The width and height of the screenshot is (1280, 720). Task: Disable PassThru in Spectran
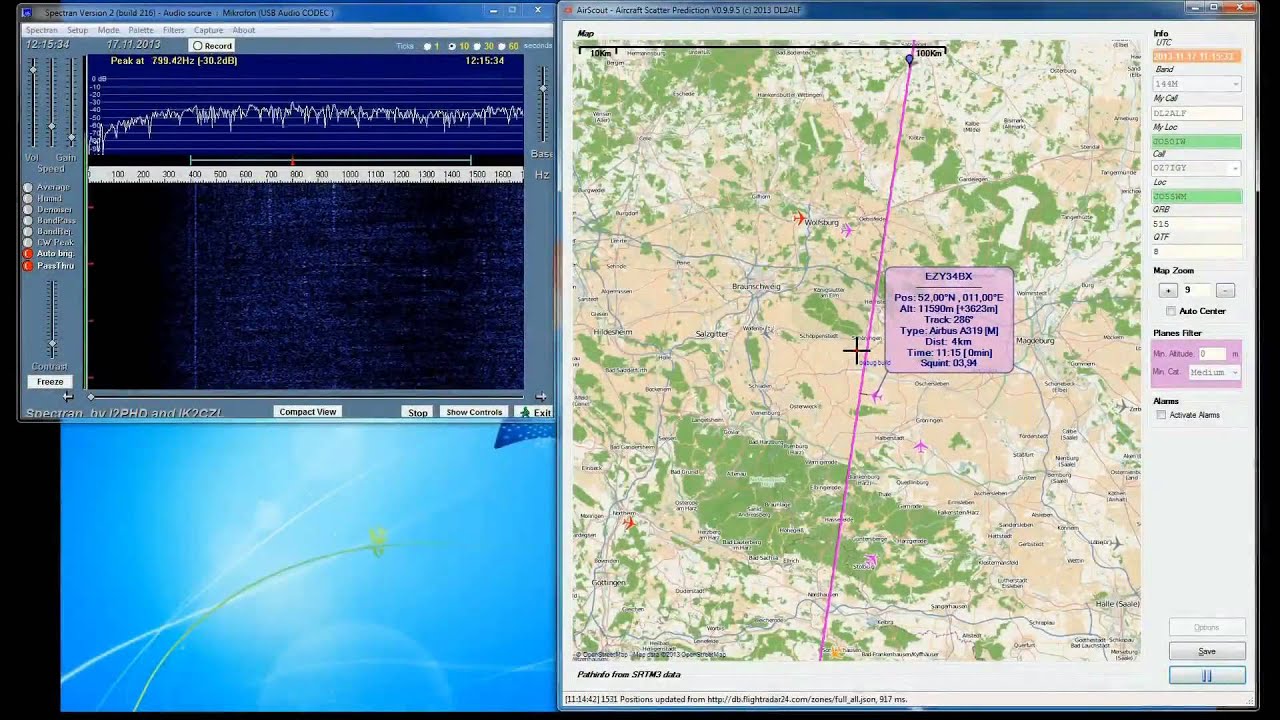point(29,265)
